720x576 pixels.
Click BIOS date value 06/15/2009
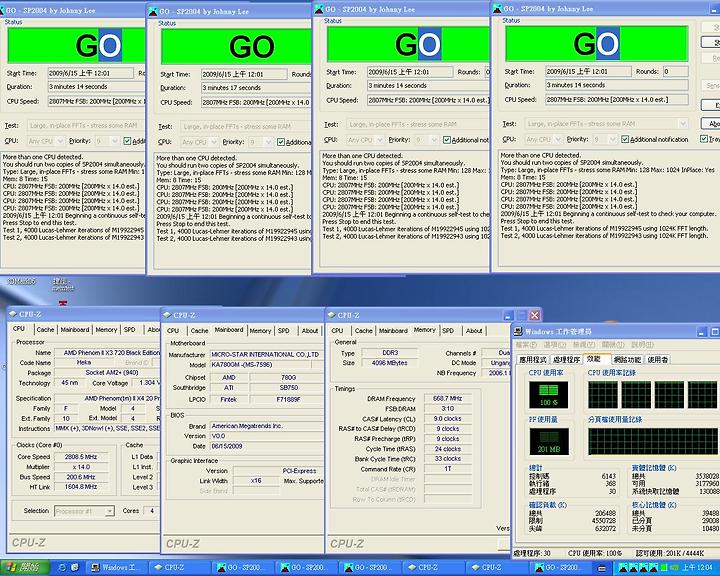click(x=266, y=446)
